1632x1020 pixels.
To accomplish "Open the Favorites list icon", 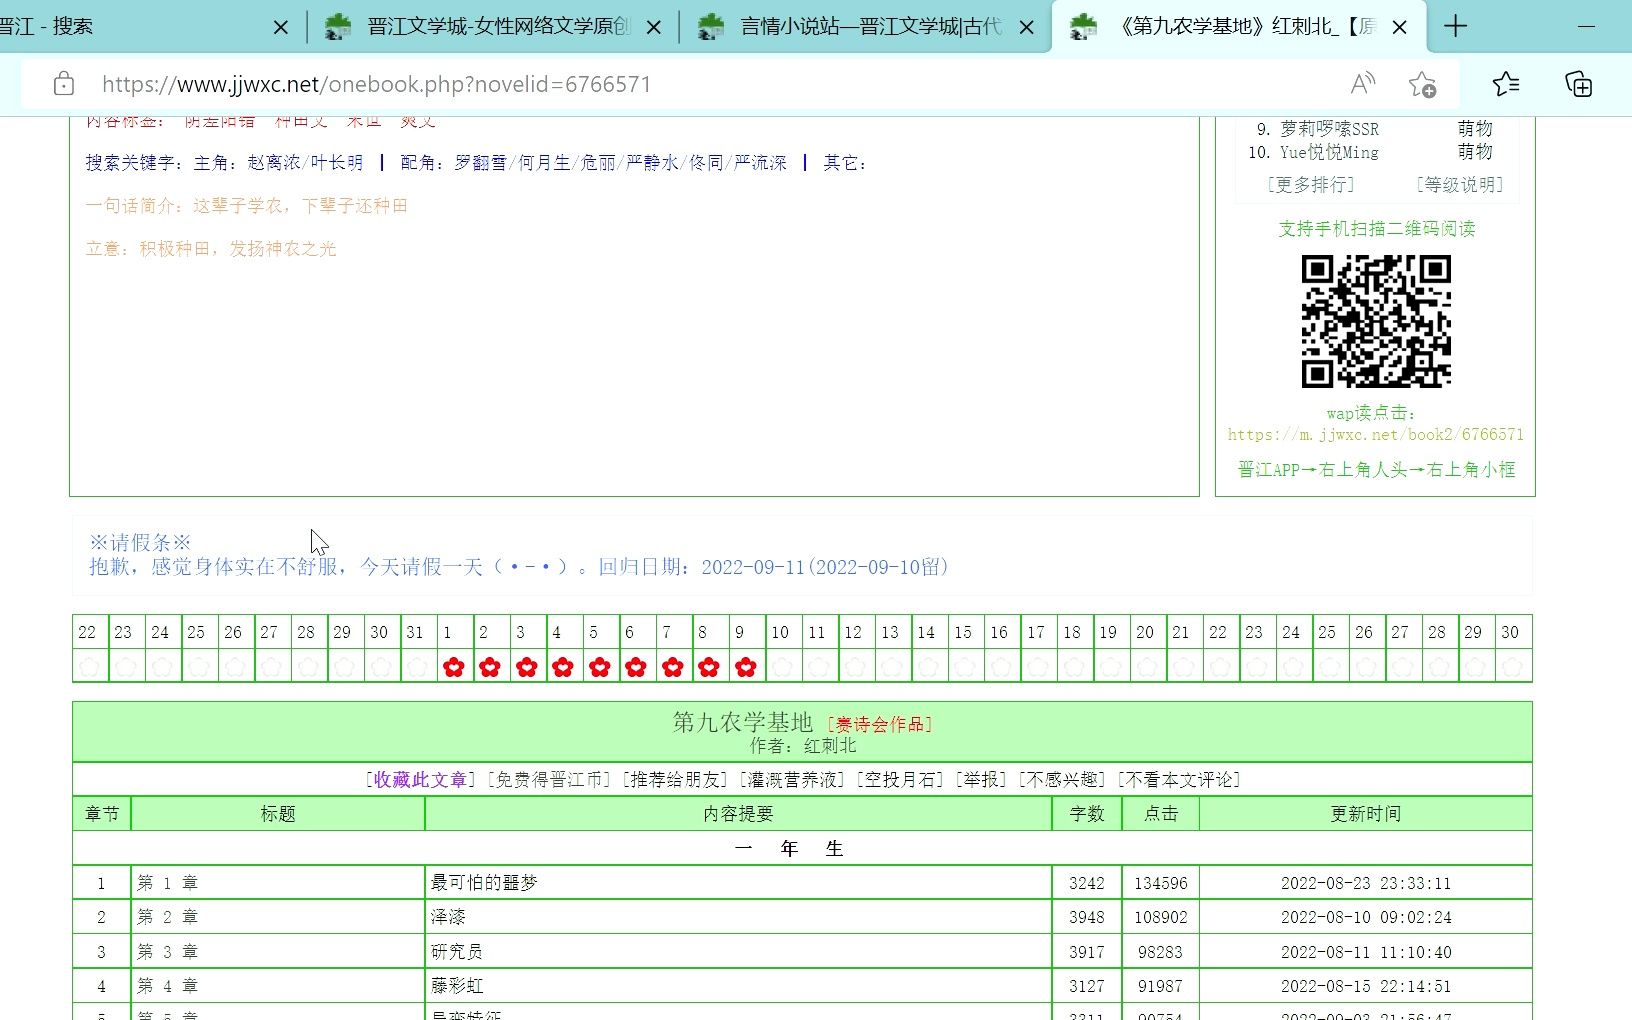I will (1506, 84).
